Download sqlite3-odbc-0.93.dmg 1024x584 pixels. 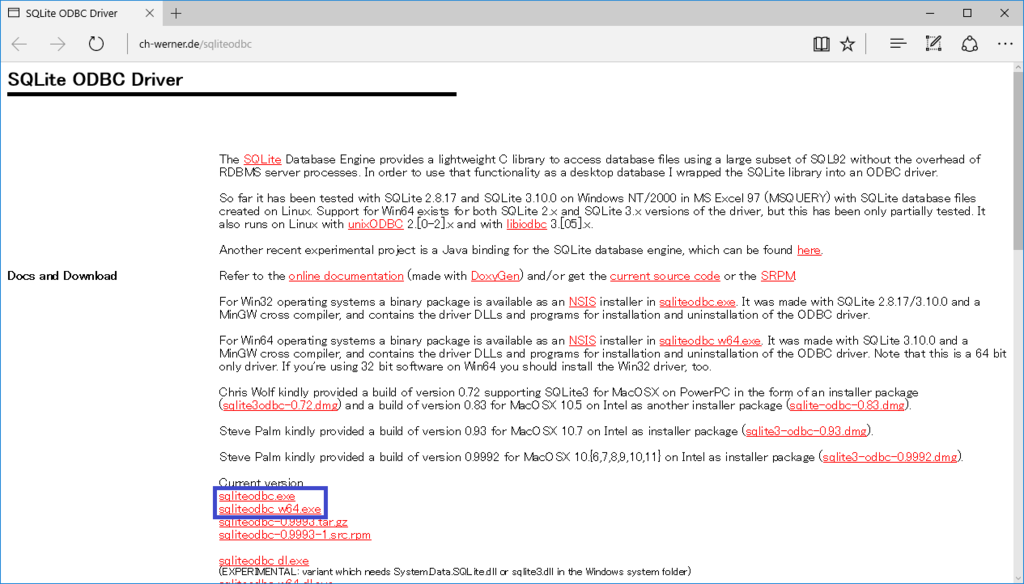[807, 431]
